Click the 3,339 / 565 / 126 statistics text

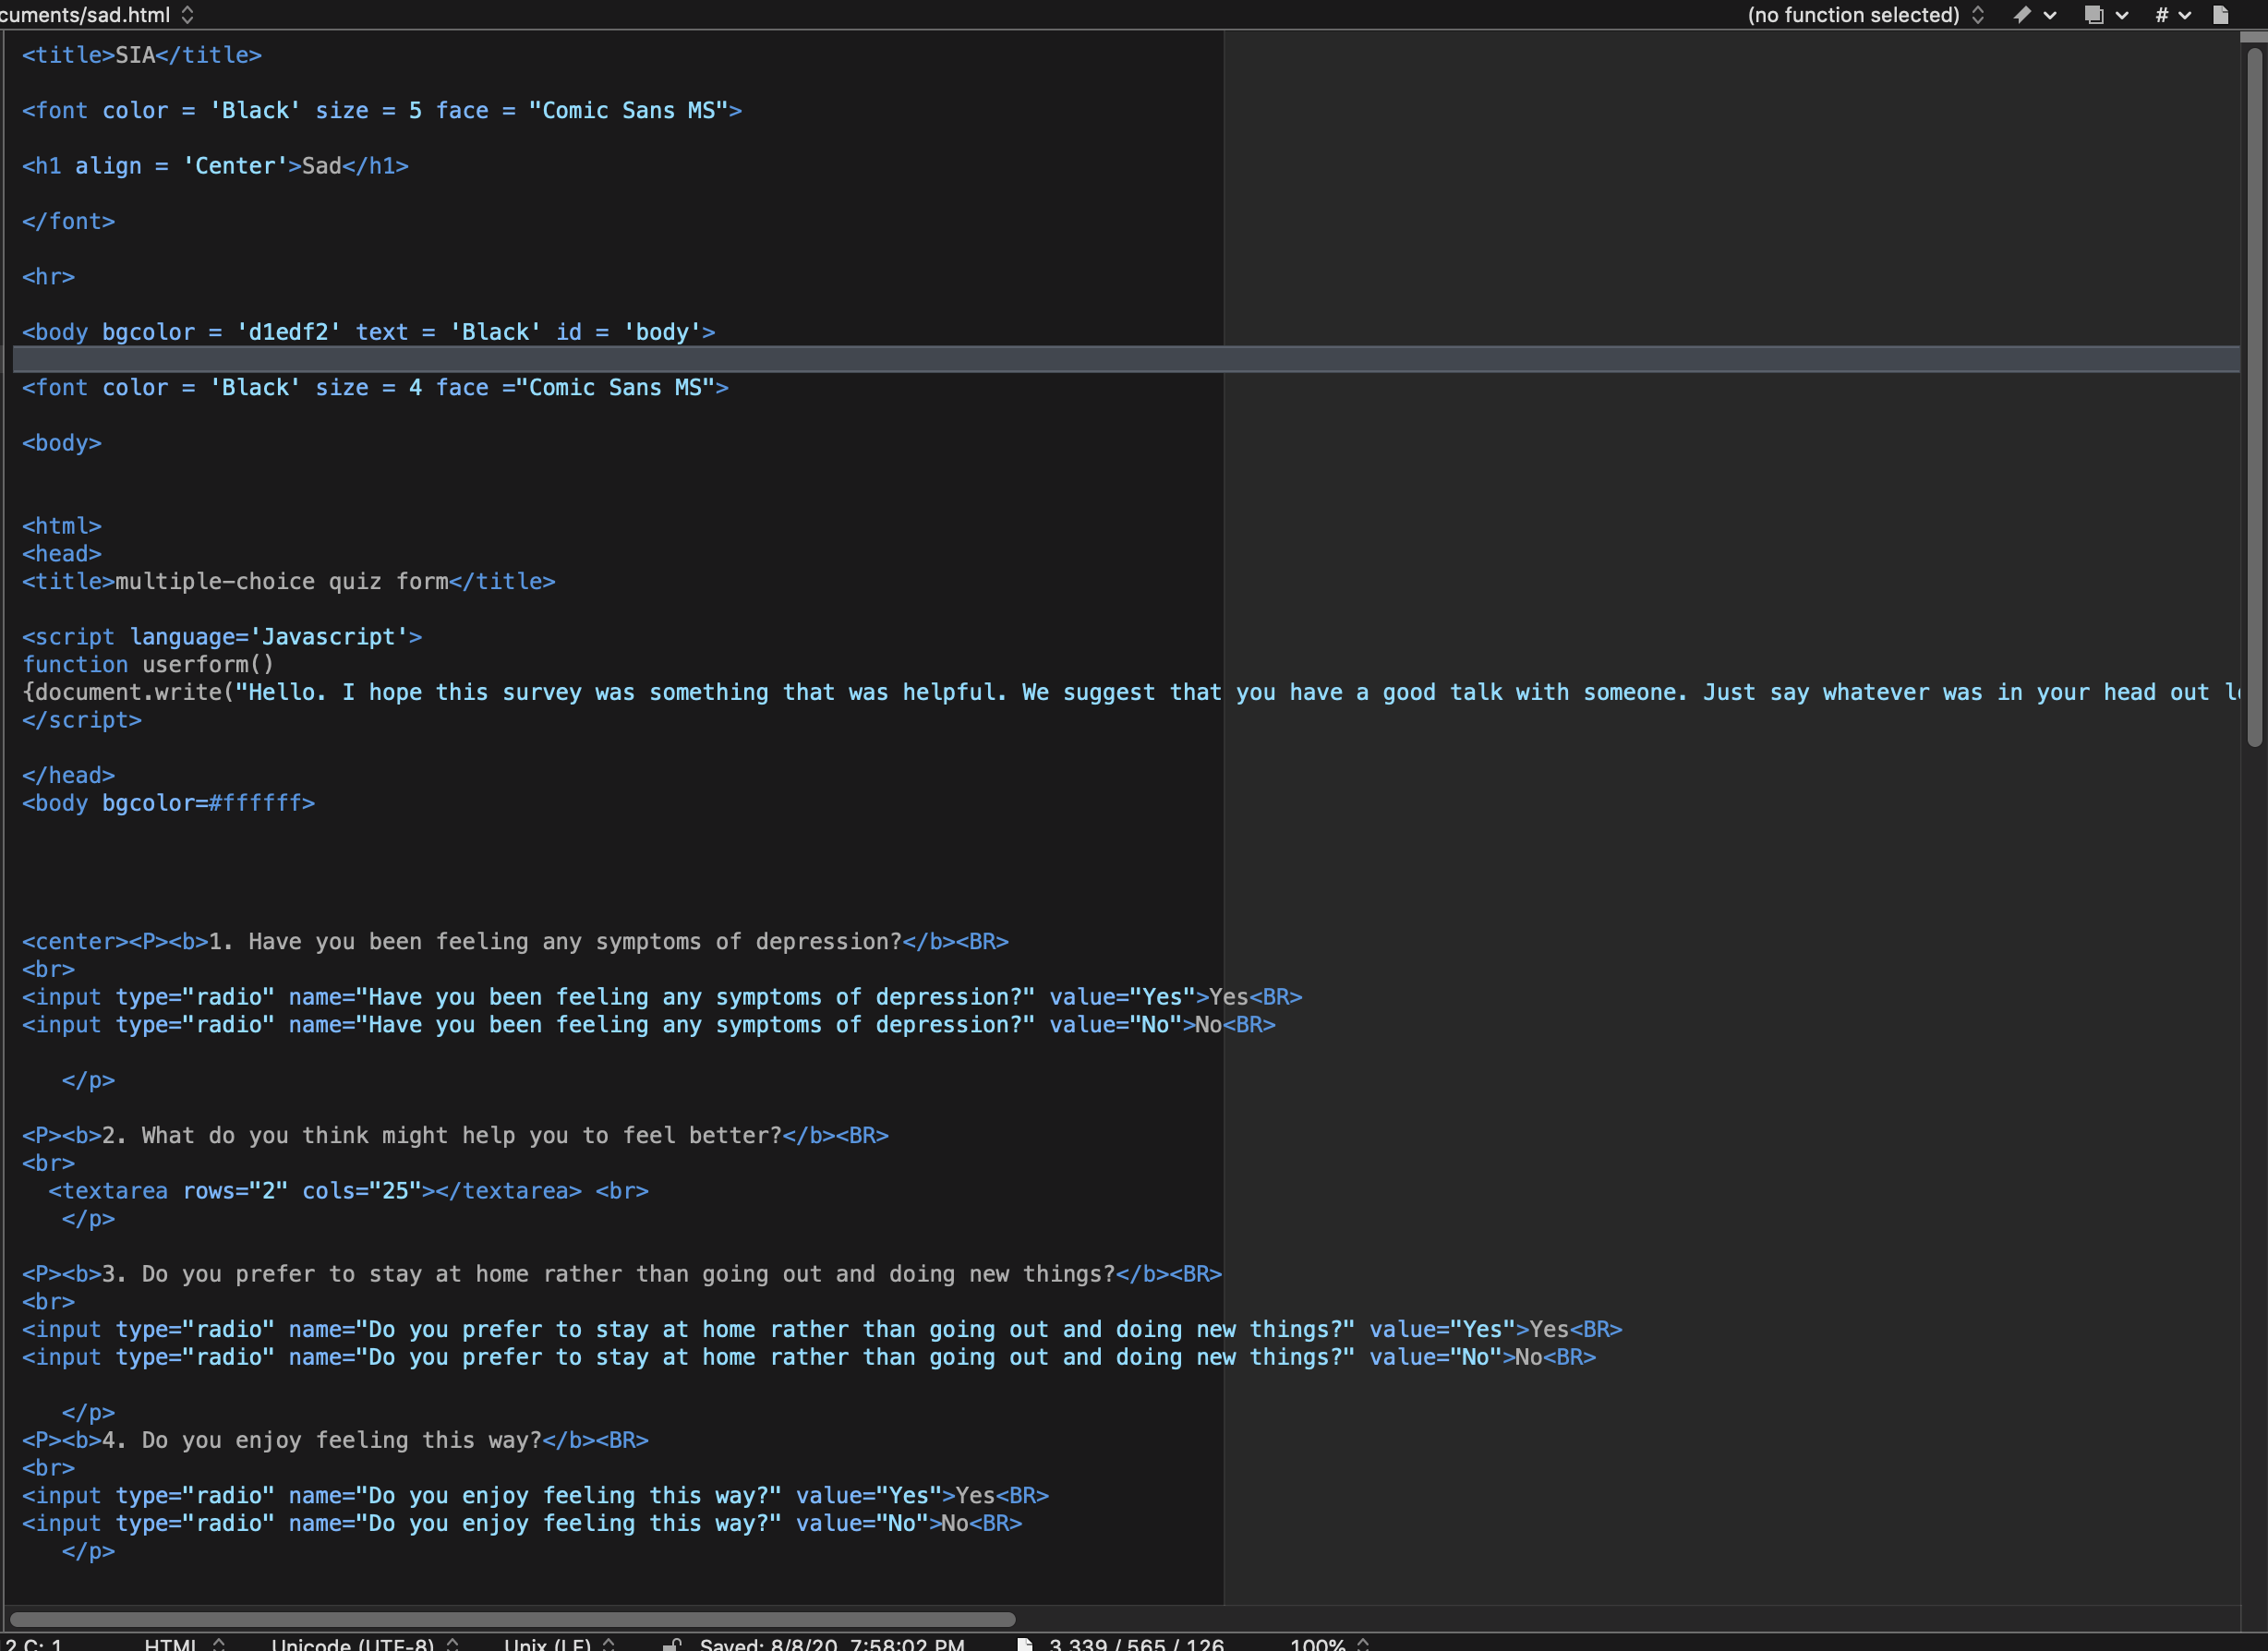point(1136,1644)
